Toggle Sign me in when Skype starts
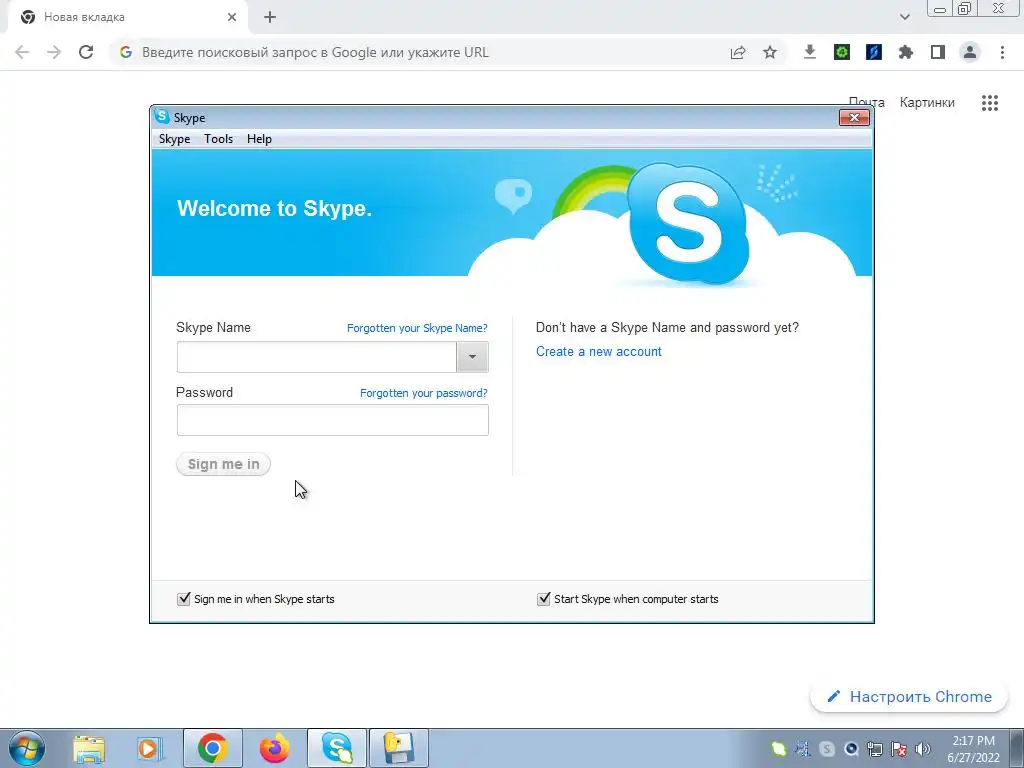 184,599
